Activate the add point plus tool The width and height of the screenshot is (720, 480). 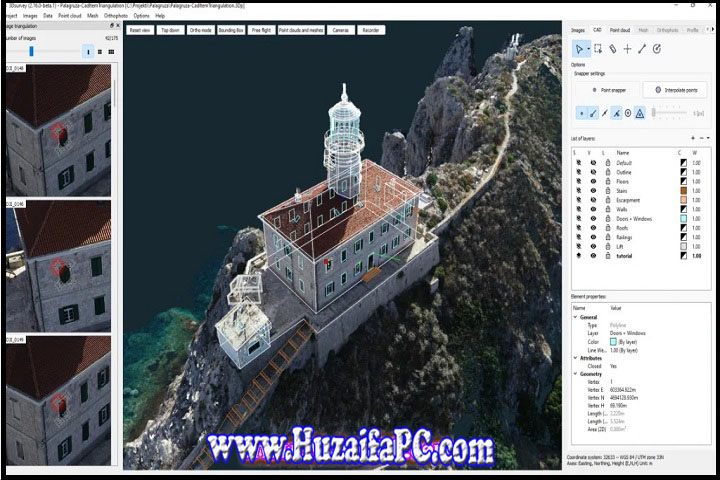tap(627, 49)
